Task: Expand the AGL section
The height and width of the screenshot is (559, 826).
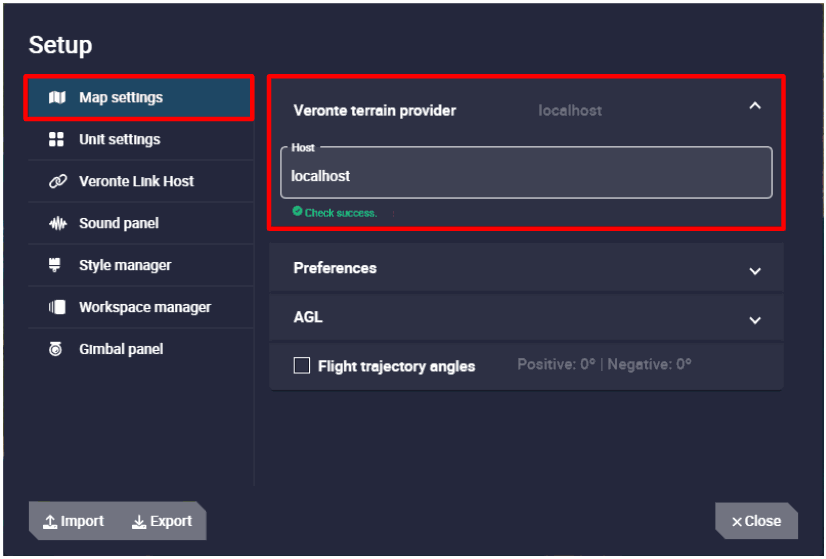Action: point(755,320)
